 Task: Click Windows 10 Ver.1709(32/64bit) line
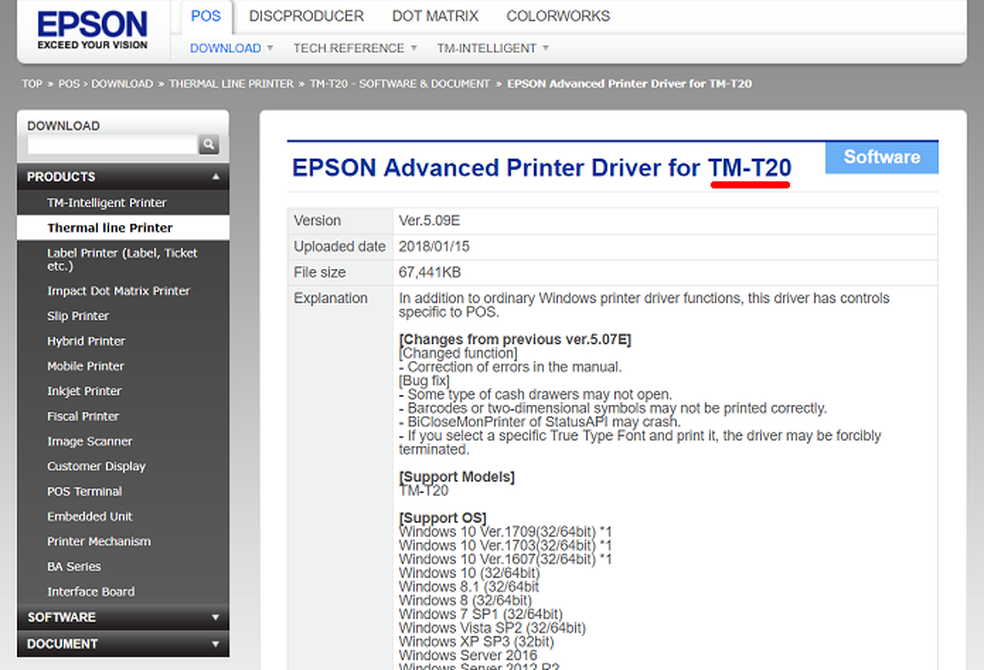tap(505, 532)
